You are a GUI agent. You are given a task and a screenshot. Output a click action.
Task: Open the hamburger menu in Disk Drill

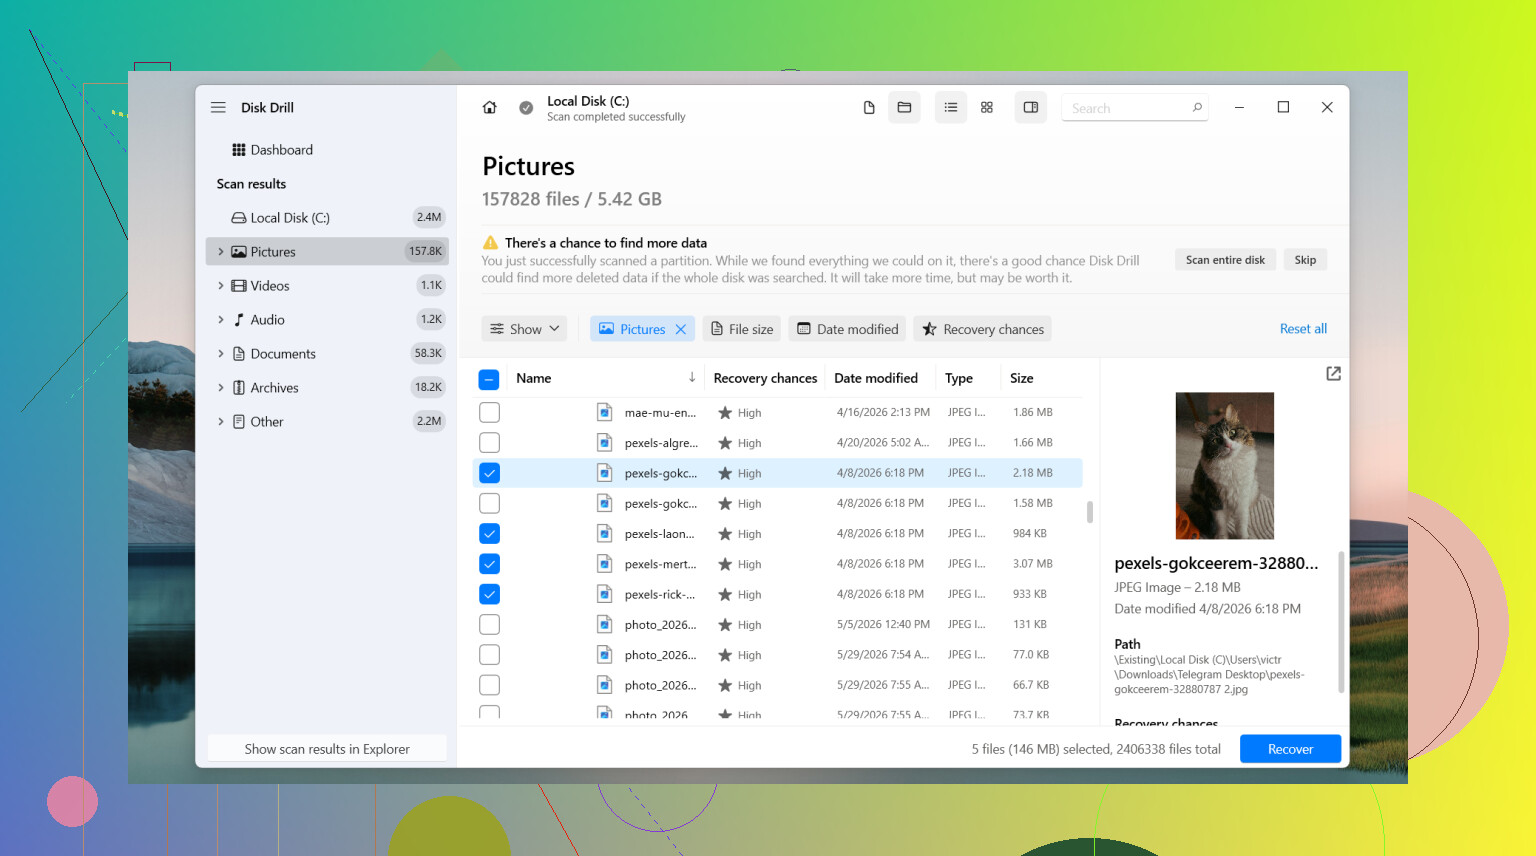click(x=218, y=107)
